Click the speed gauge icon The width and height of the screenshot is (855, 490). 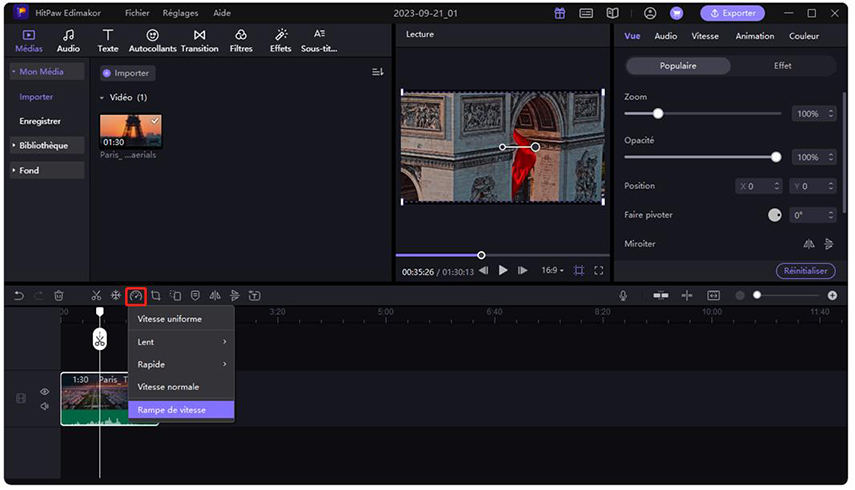pyautogui.click(x=136, y=296)
